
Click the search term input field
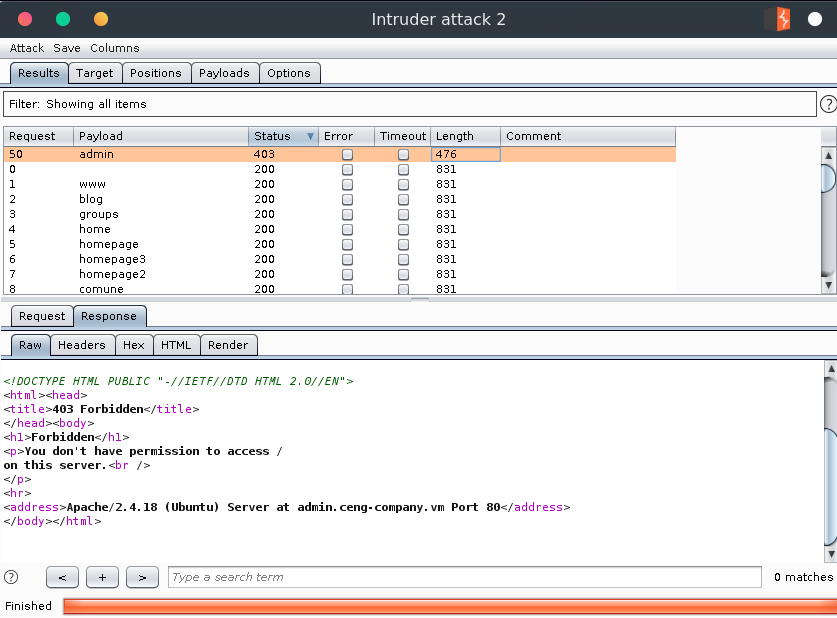click(464, 577)
